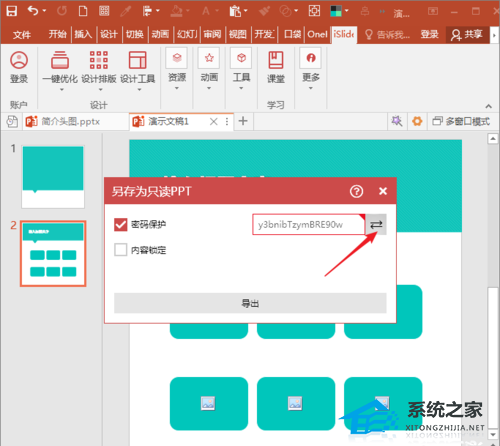Switch to the 插入 ribbon tab
The width and height of the screenshot is (500, 446).
pos(83,34)
